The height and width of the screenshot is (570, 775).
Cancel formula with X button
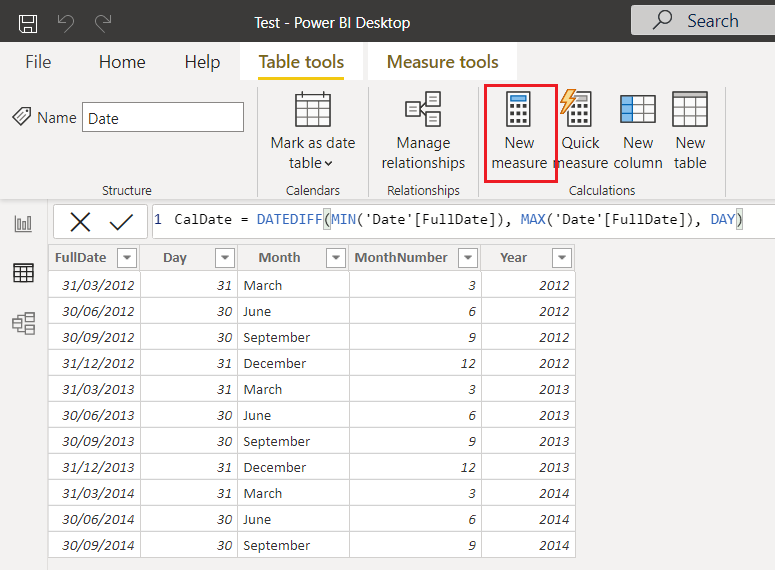point(80,222)
